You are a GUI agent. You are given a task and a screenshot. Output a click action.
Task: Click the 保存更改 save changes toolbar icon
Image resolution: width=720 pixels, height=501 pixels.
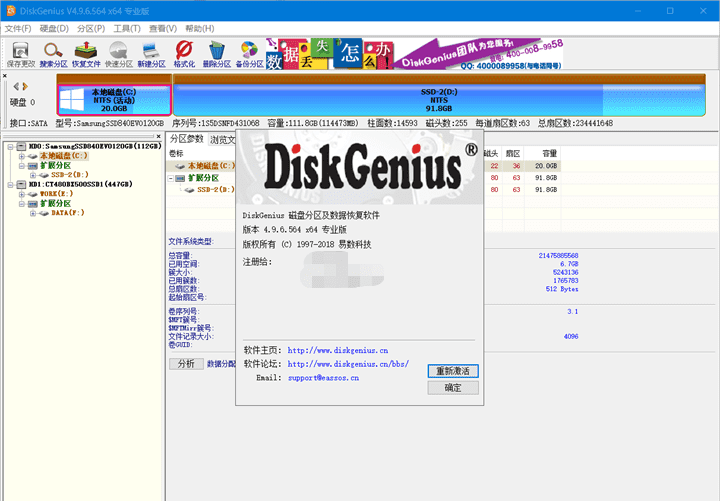tap(20, 55)
